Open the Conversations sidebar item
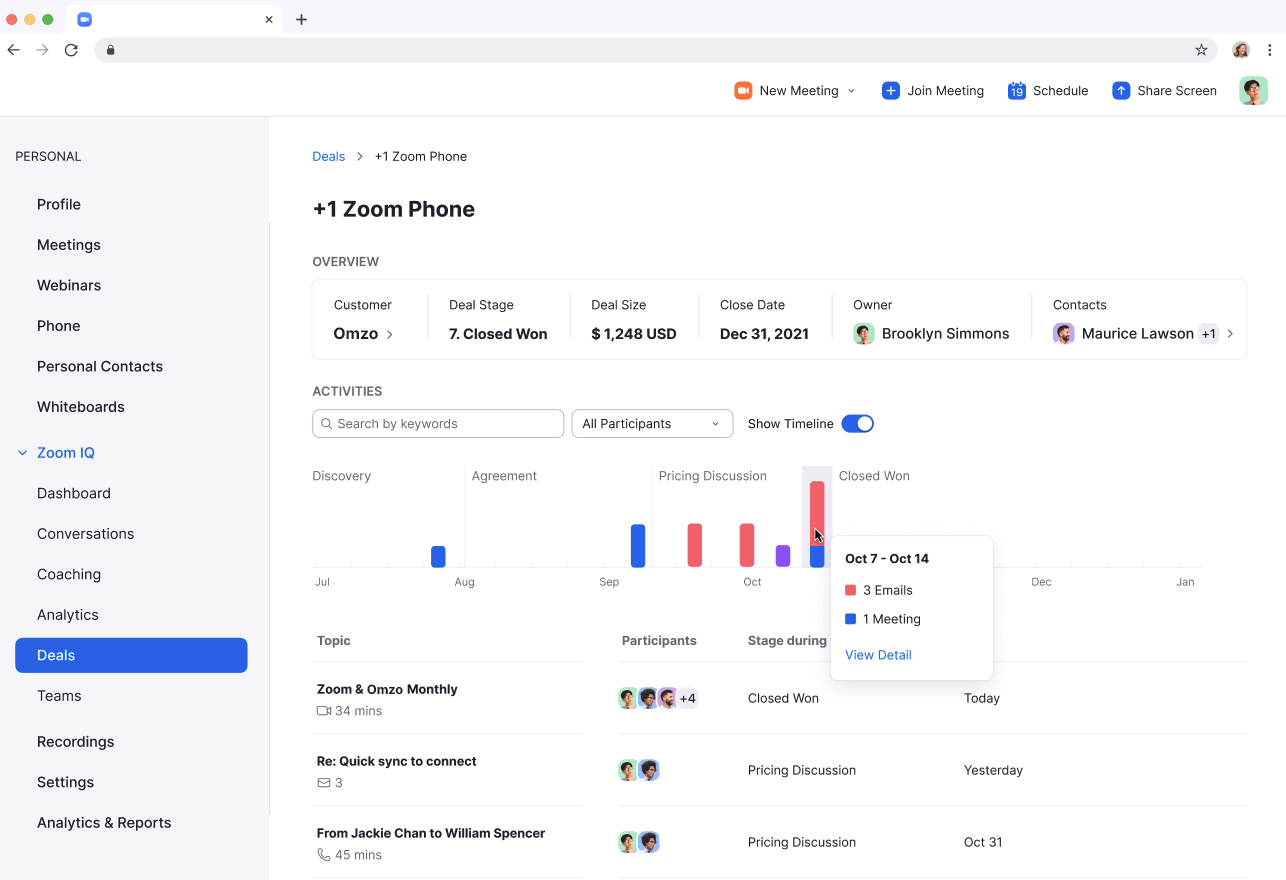Viewport: 1286px width, 880px height. 85,533
